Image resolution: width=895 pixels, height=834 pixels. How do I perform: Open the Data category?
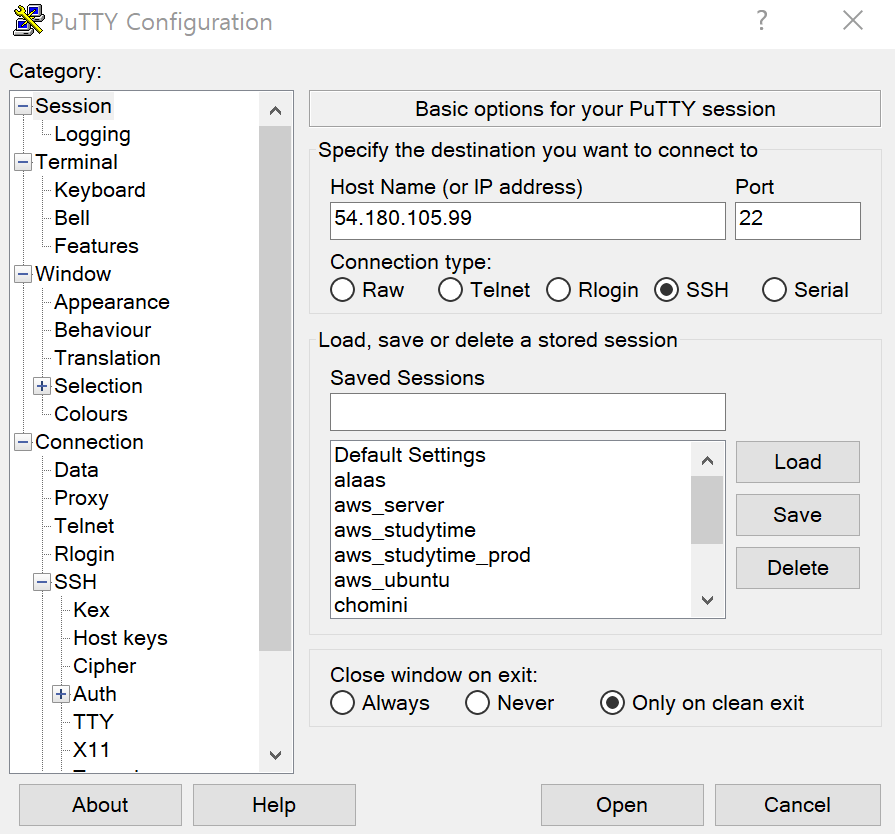(x=76, y=470)
